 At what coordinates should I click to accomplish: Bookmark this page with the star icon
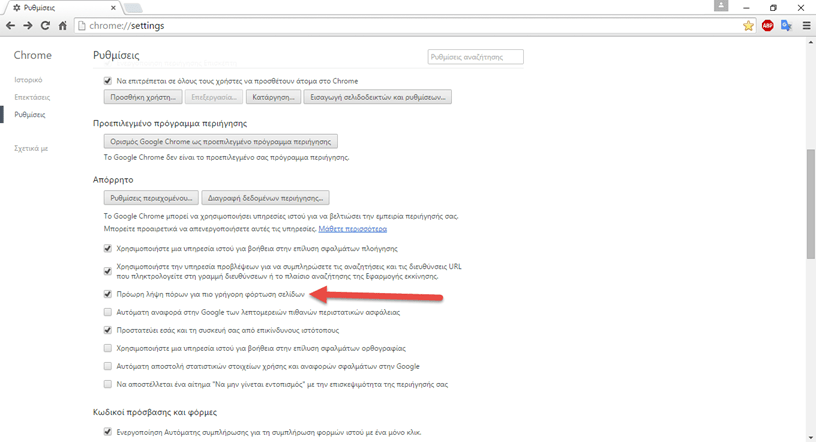[748, 26]
